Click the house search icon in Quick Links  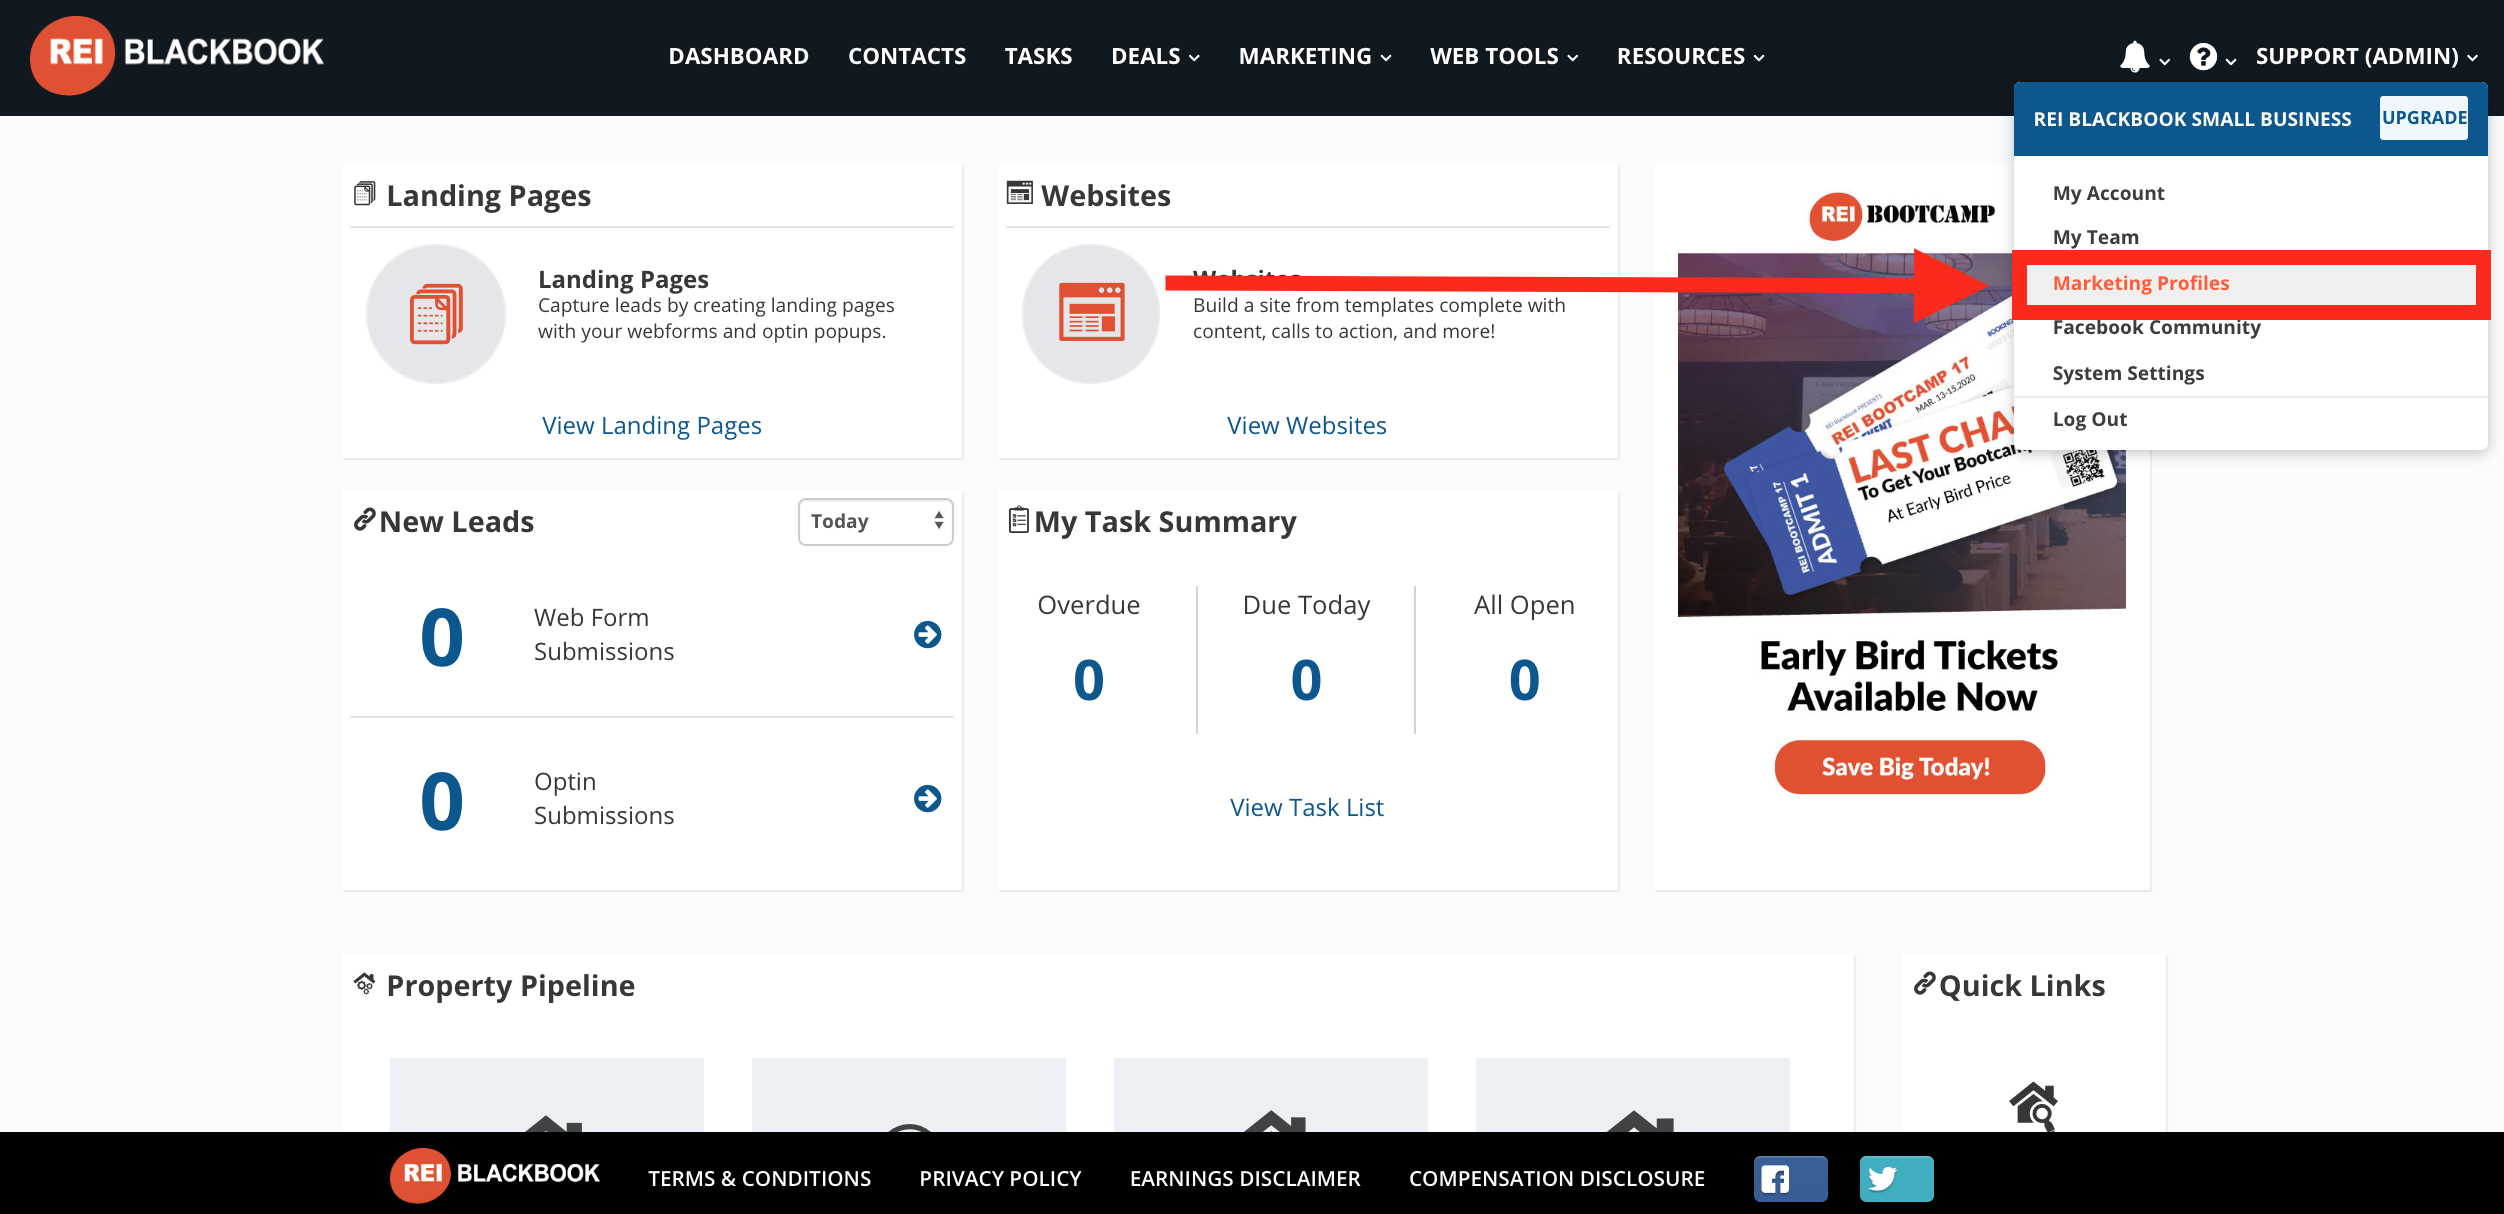pyautogui.click(x=2033, y=1106)
